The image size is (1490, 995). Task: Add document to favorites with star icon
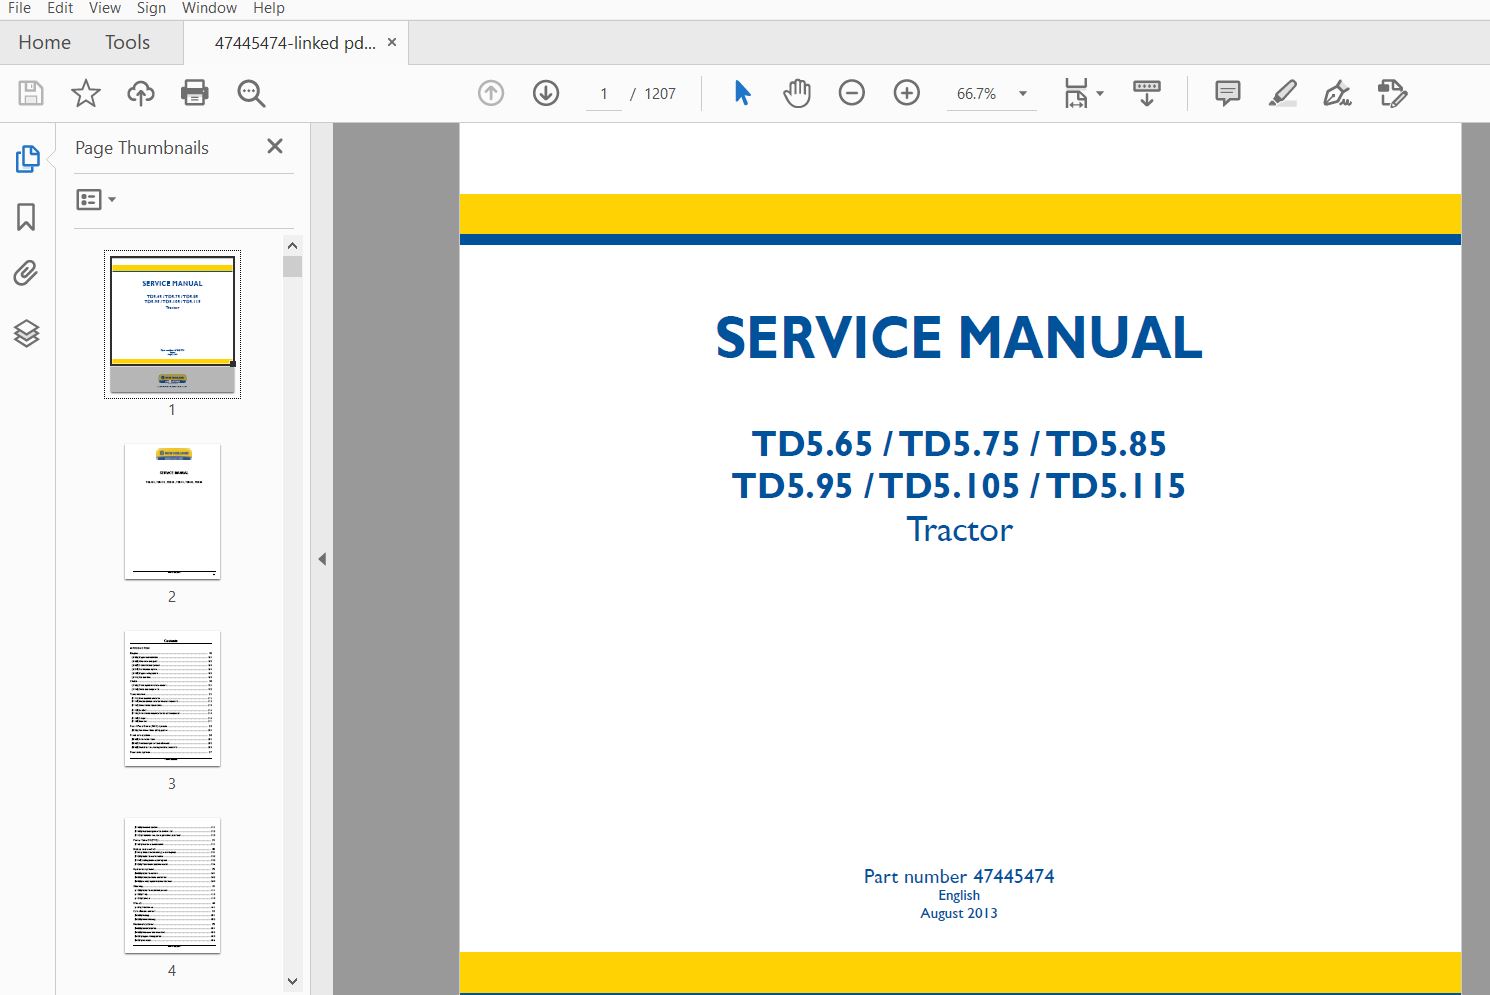(x=86, y=94)
